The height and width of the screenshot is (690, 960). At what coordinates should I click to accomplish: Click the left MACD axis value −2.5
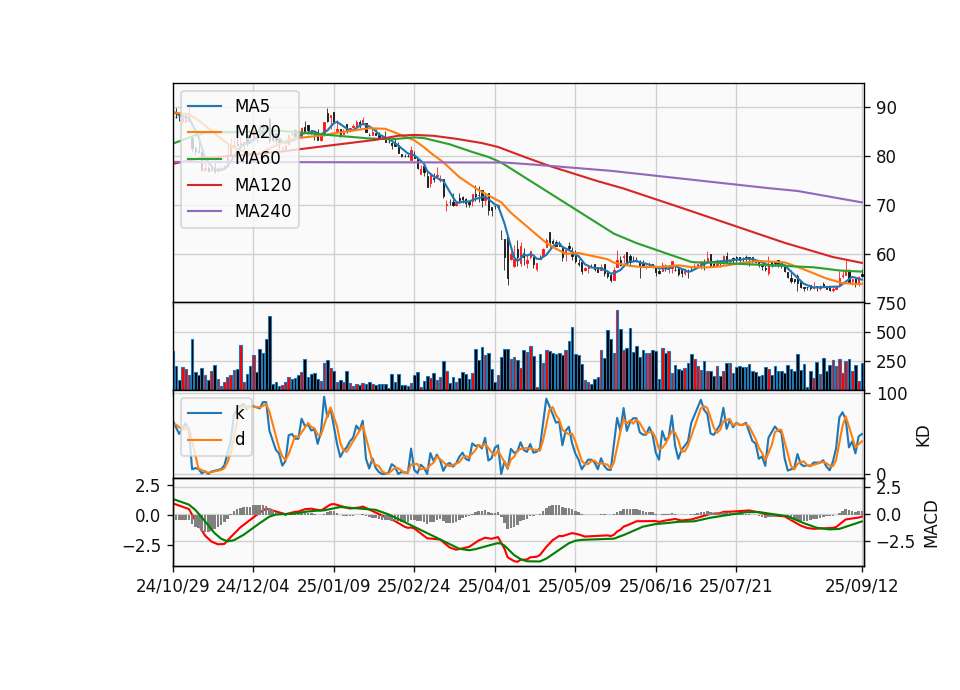[x=141, y=545]
